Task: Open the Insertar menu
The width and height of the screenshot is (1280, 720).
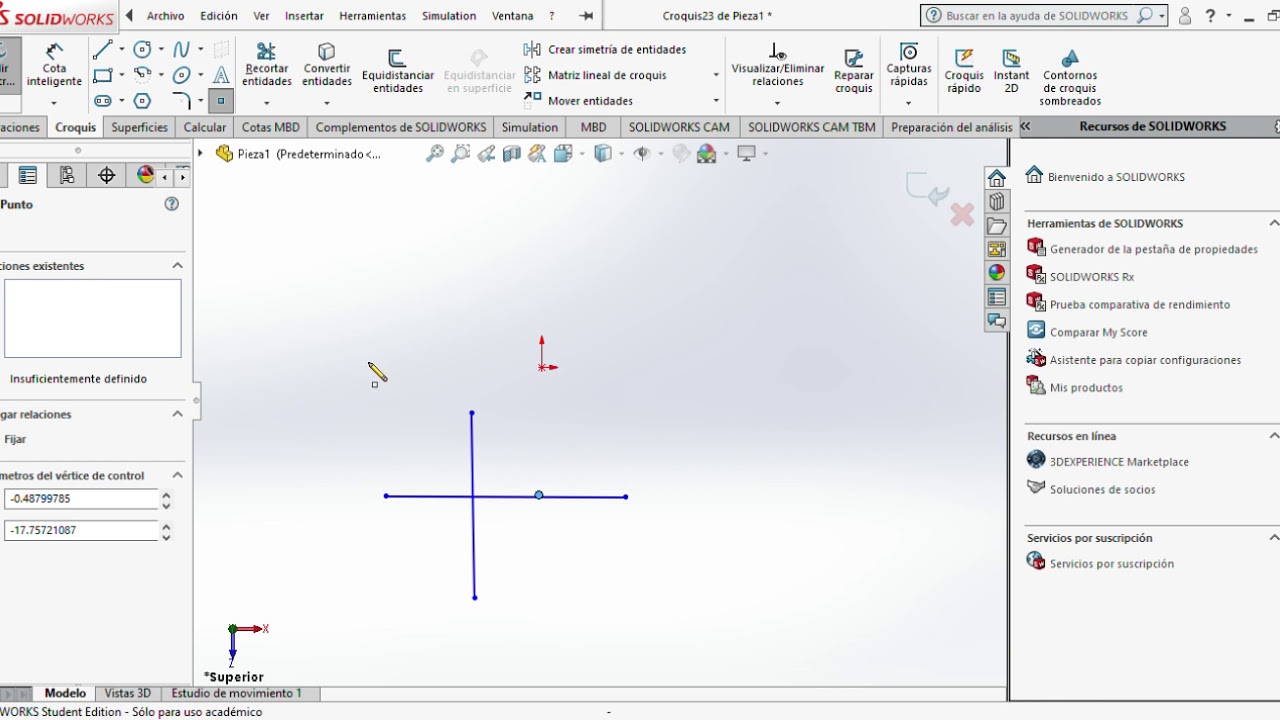Action: (x=304, y=16)
